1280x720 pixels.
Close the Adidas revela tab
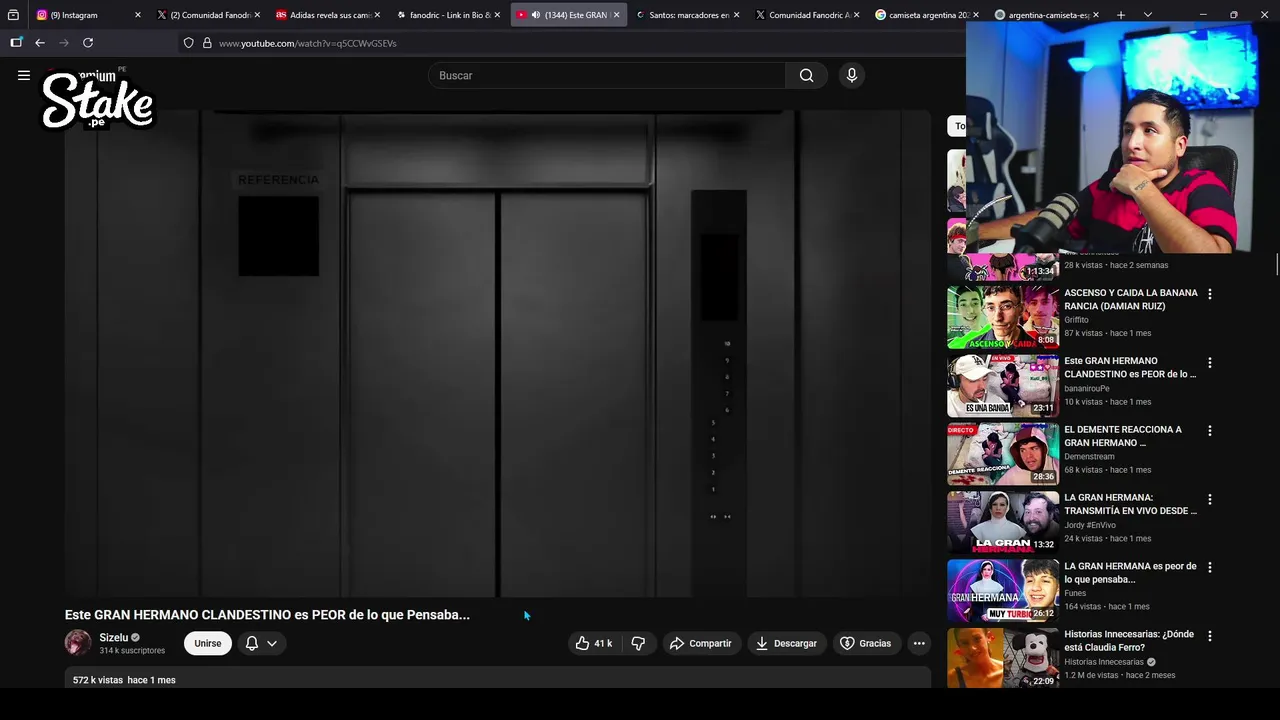pos(377,15)
